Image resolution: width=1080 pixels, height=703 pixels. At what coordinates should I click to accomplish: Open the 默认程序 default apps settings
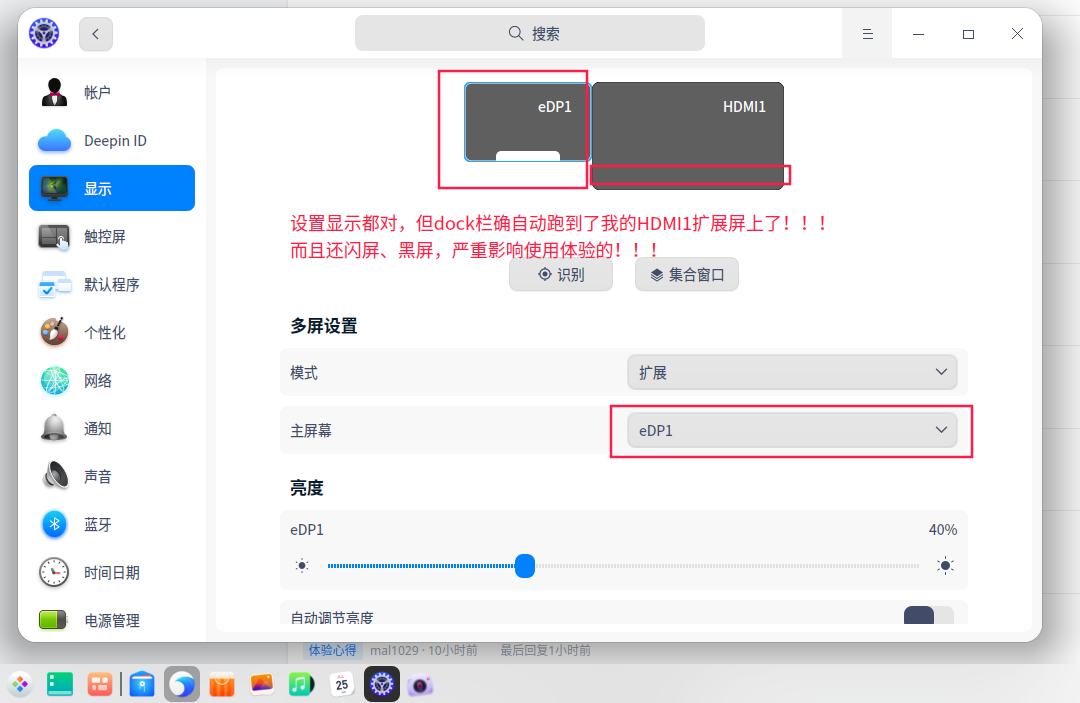[x=112, y=284]
